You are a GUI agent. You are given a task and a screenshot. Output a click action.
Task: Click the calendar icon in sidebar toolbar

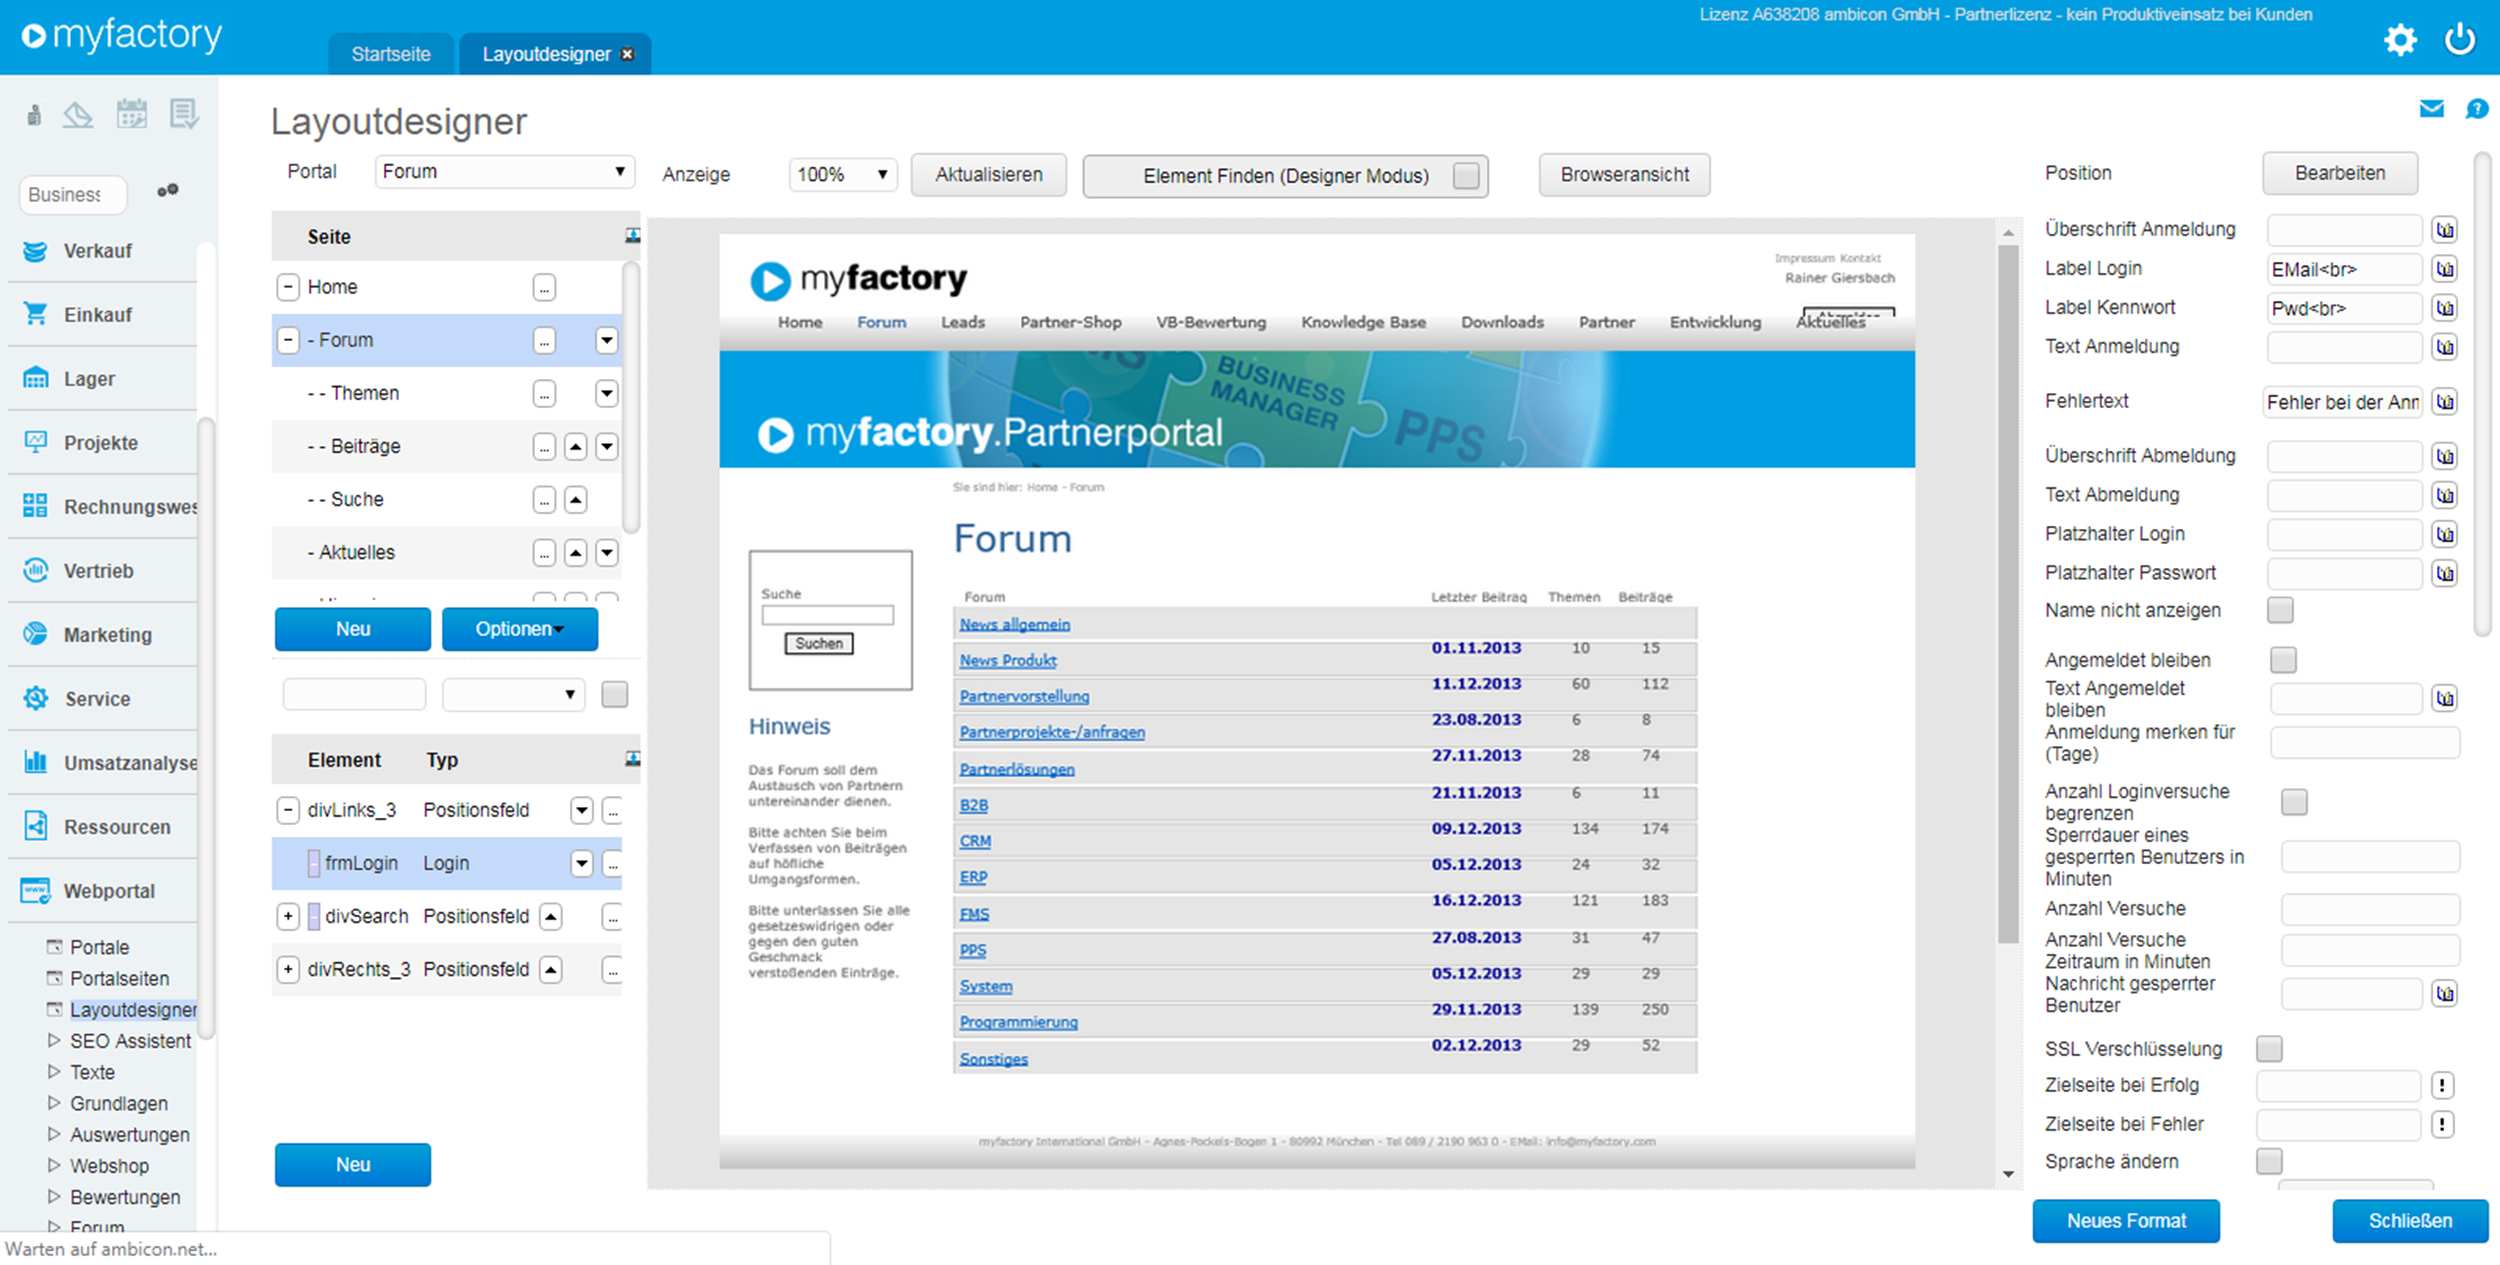pyautogui.click(x=131, y=114)
